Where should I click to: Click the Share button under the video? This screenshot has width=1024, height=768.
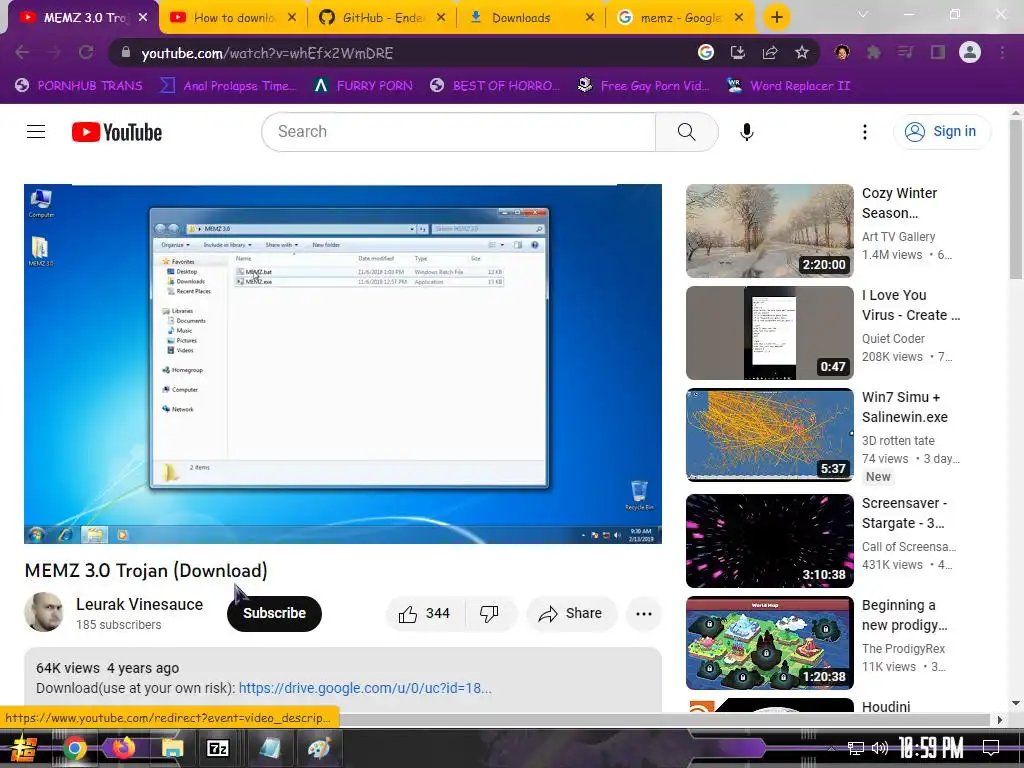click(x=571, y=613)
